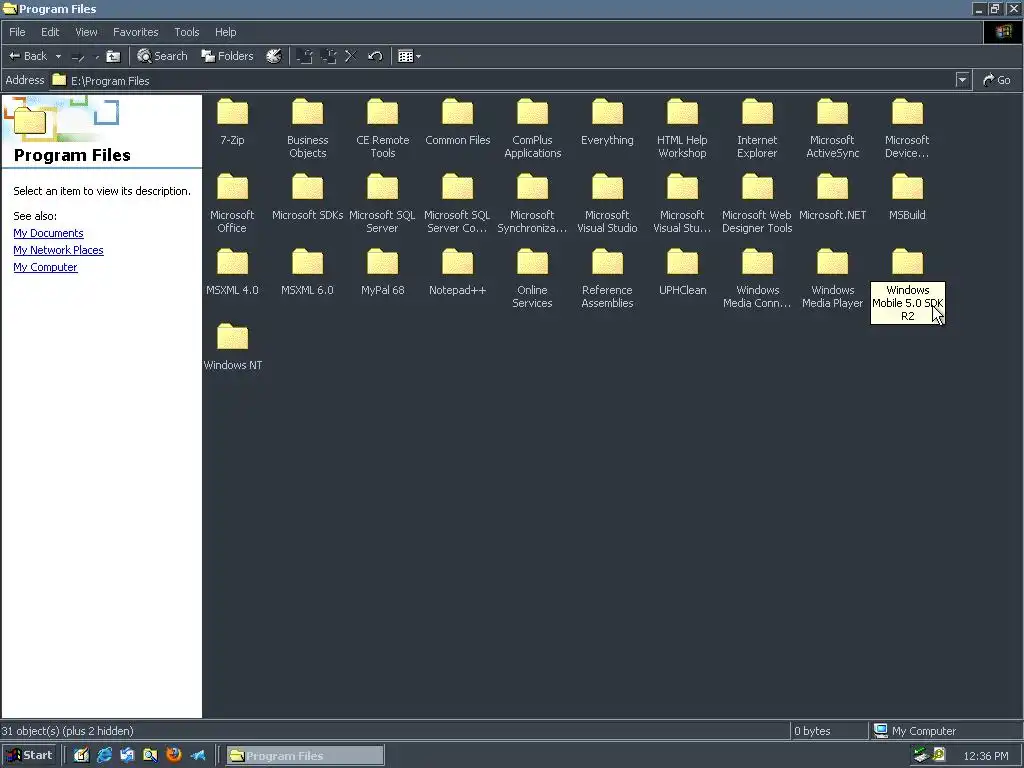Select the Internet Explorer folder
The height and width of the screenshot is (768, 1024).
(x=758, y=128)
